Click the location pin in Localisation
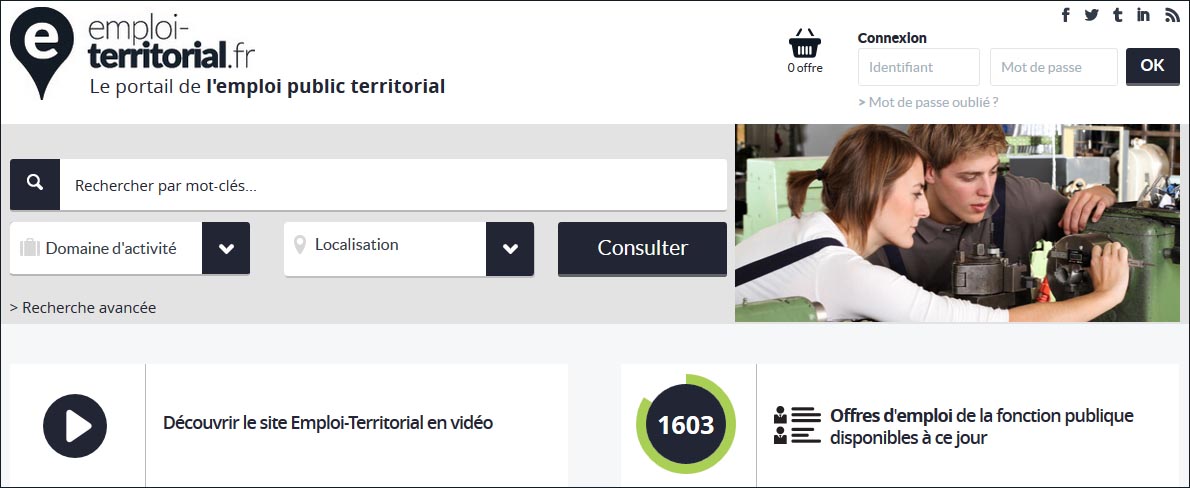Image resolution: width=1190 pixels, height=488 pixels. (x=300, y=244)
